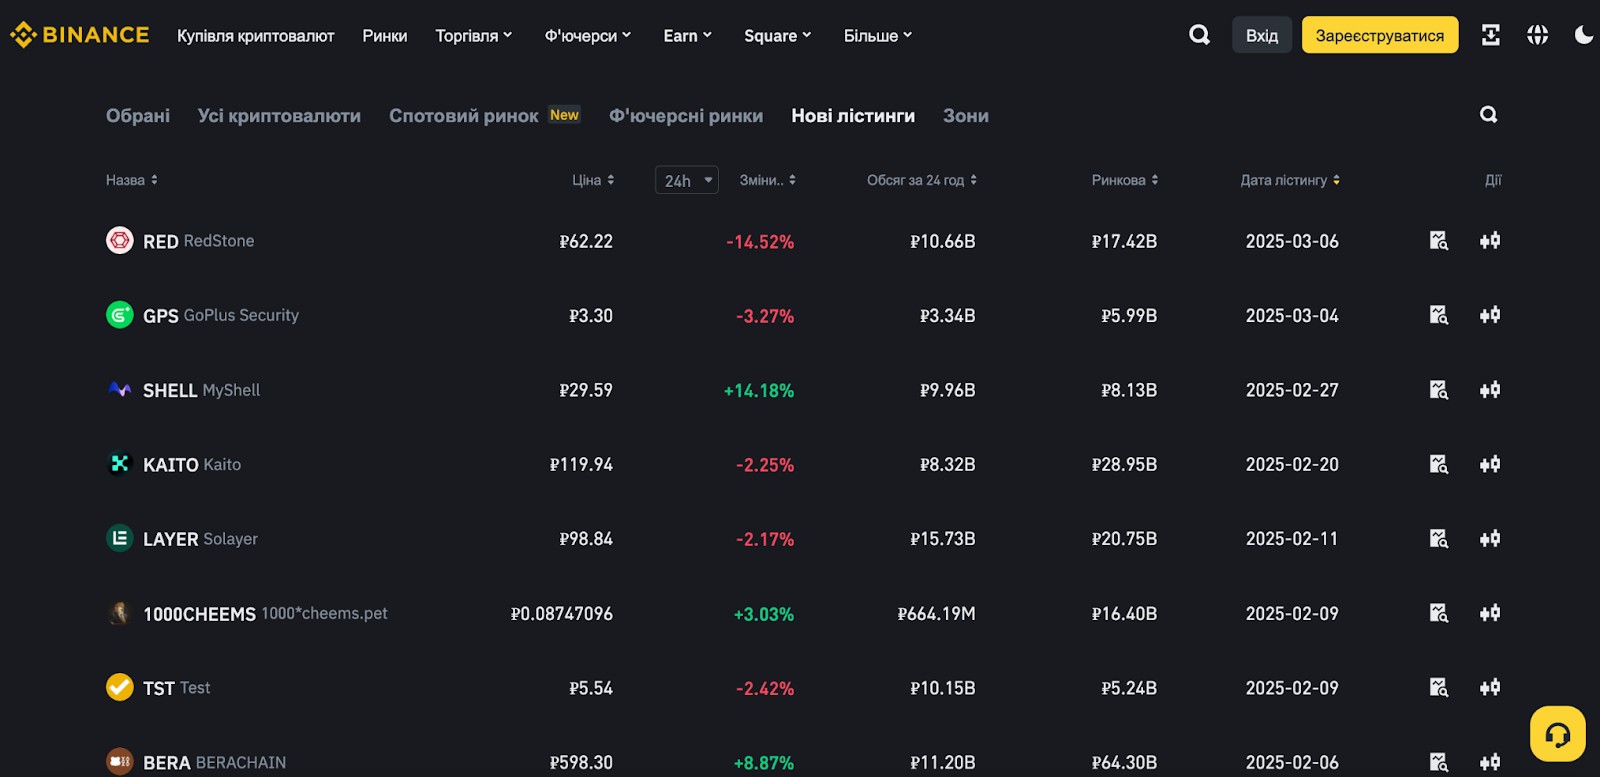Click the Вхід login button
The width and height of the screenshot is (1600, 777).
click(x=1262, y=35)
